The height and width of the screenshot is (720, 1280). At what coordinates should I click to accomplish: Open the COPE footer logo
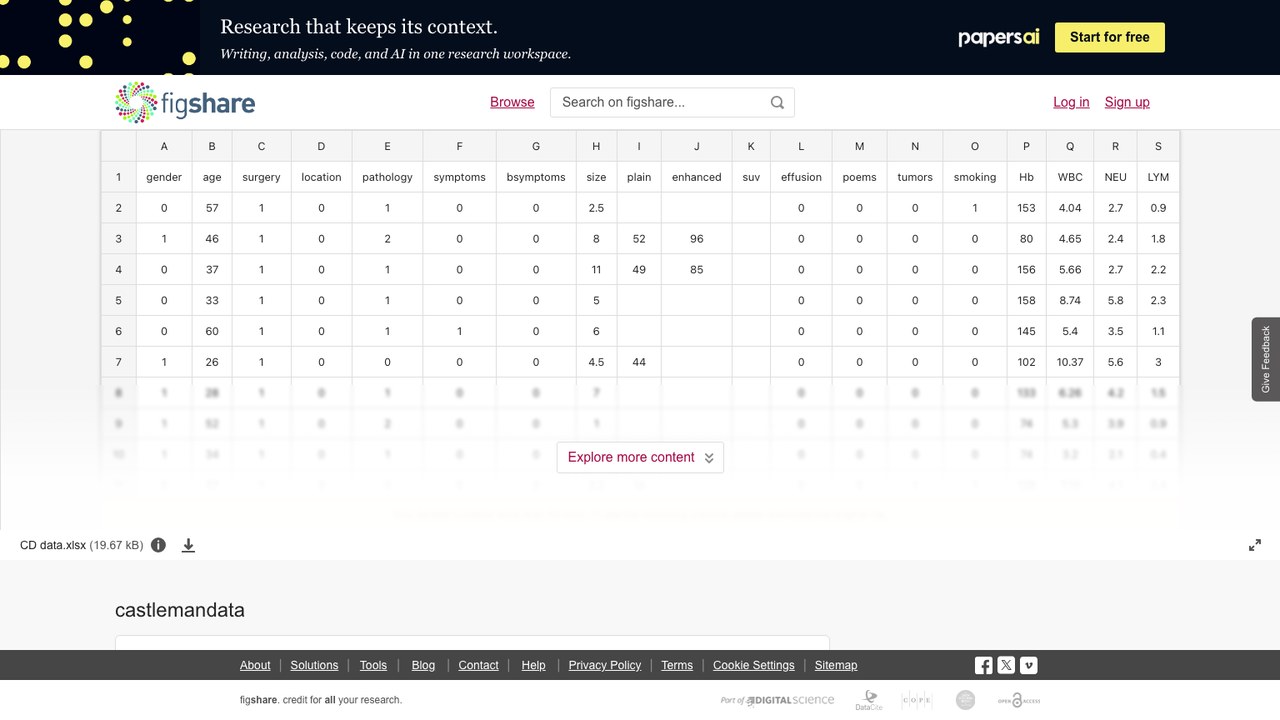917,700
